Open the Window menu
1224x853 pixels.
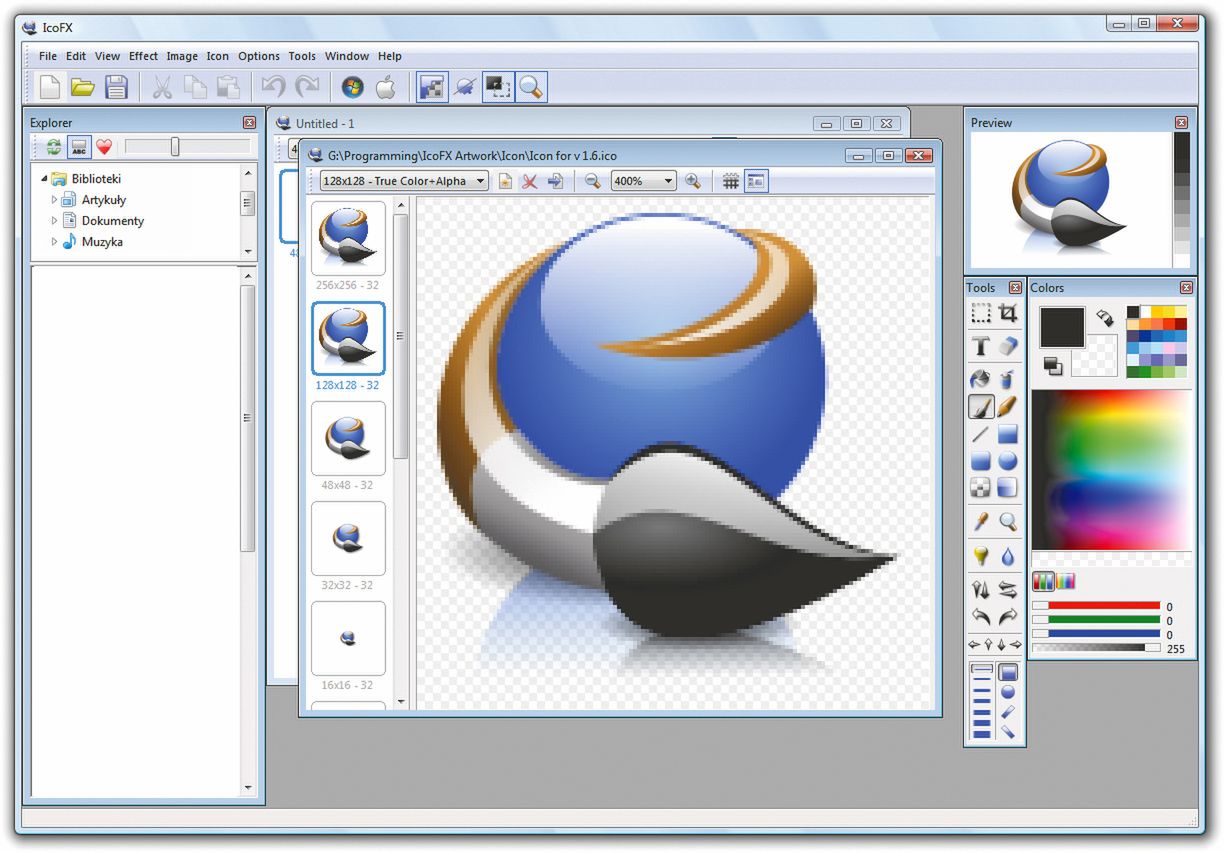[347, 56]
